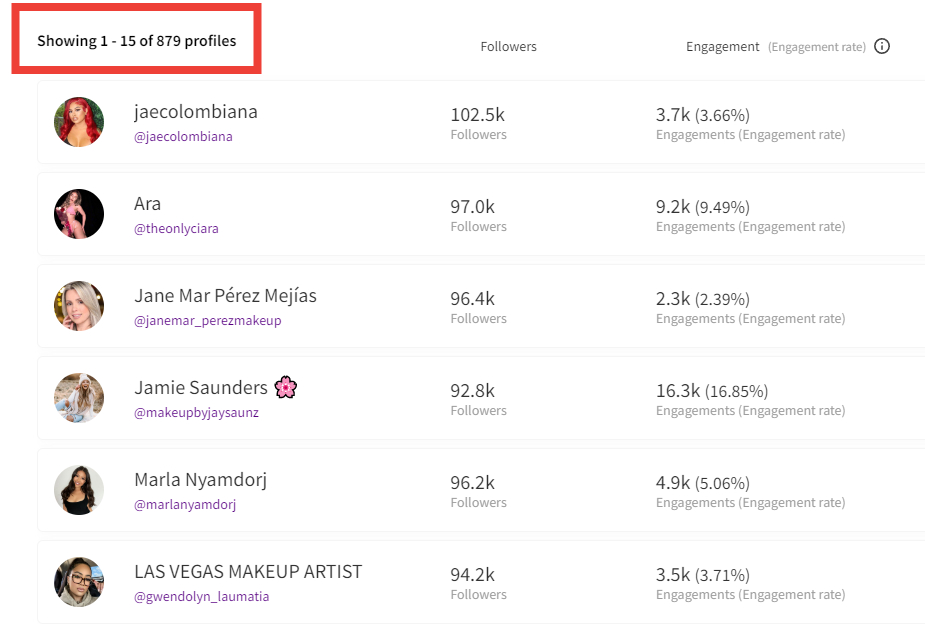Open jaecolombiana's profile picture
The height and width of the screenshot is (624, 925).
point(79,122)
